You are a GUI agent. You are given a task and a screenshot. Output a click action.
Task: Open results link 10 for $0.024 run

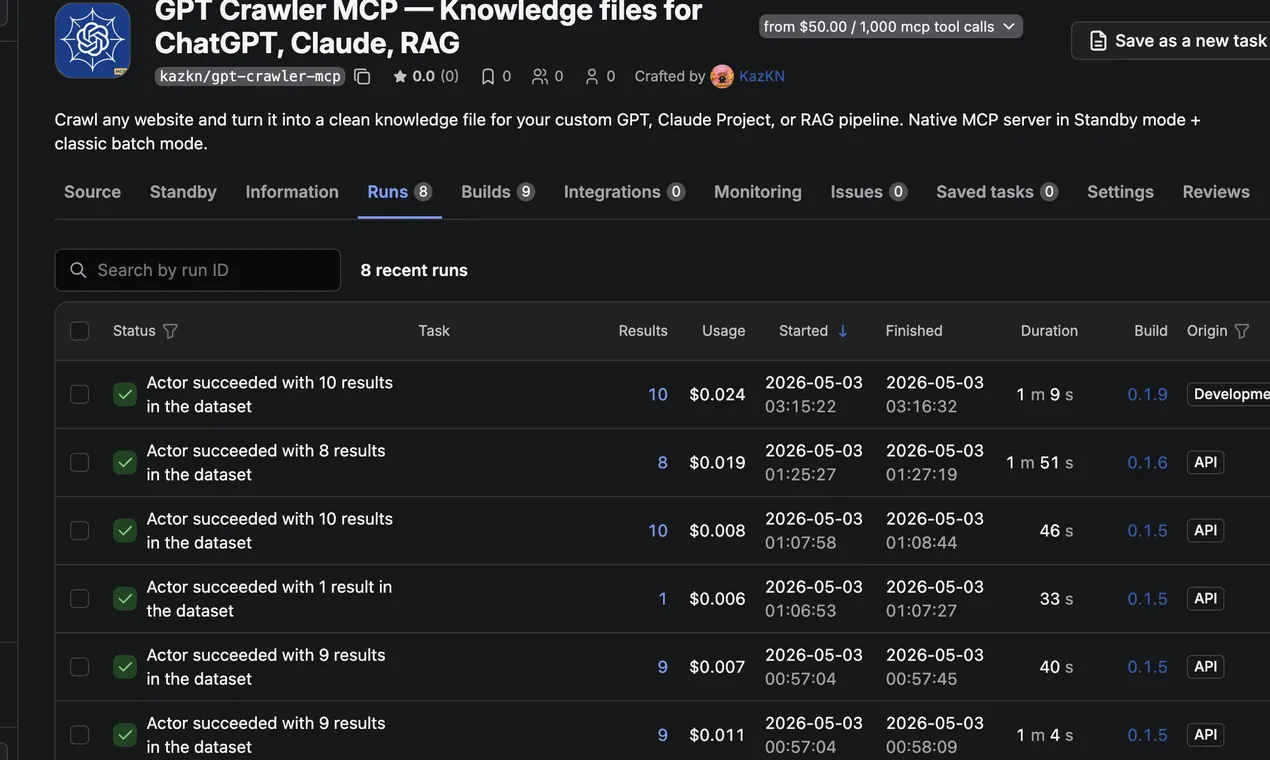pyautogui.click(x=658, y=394)
